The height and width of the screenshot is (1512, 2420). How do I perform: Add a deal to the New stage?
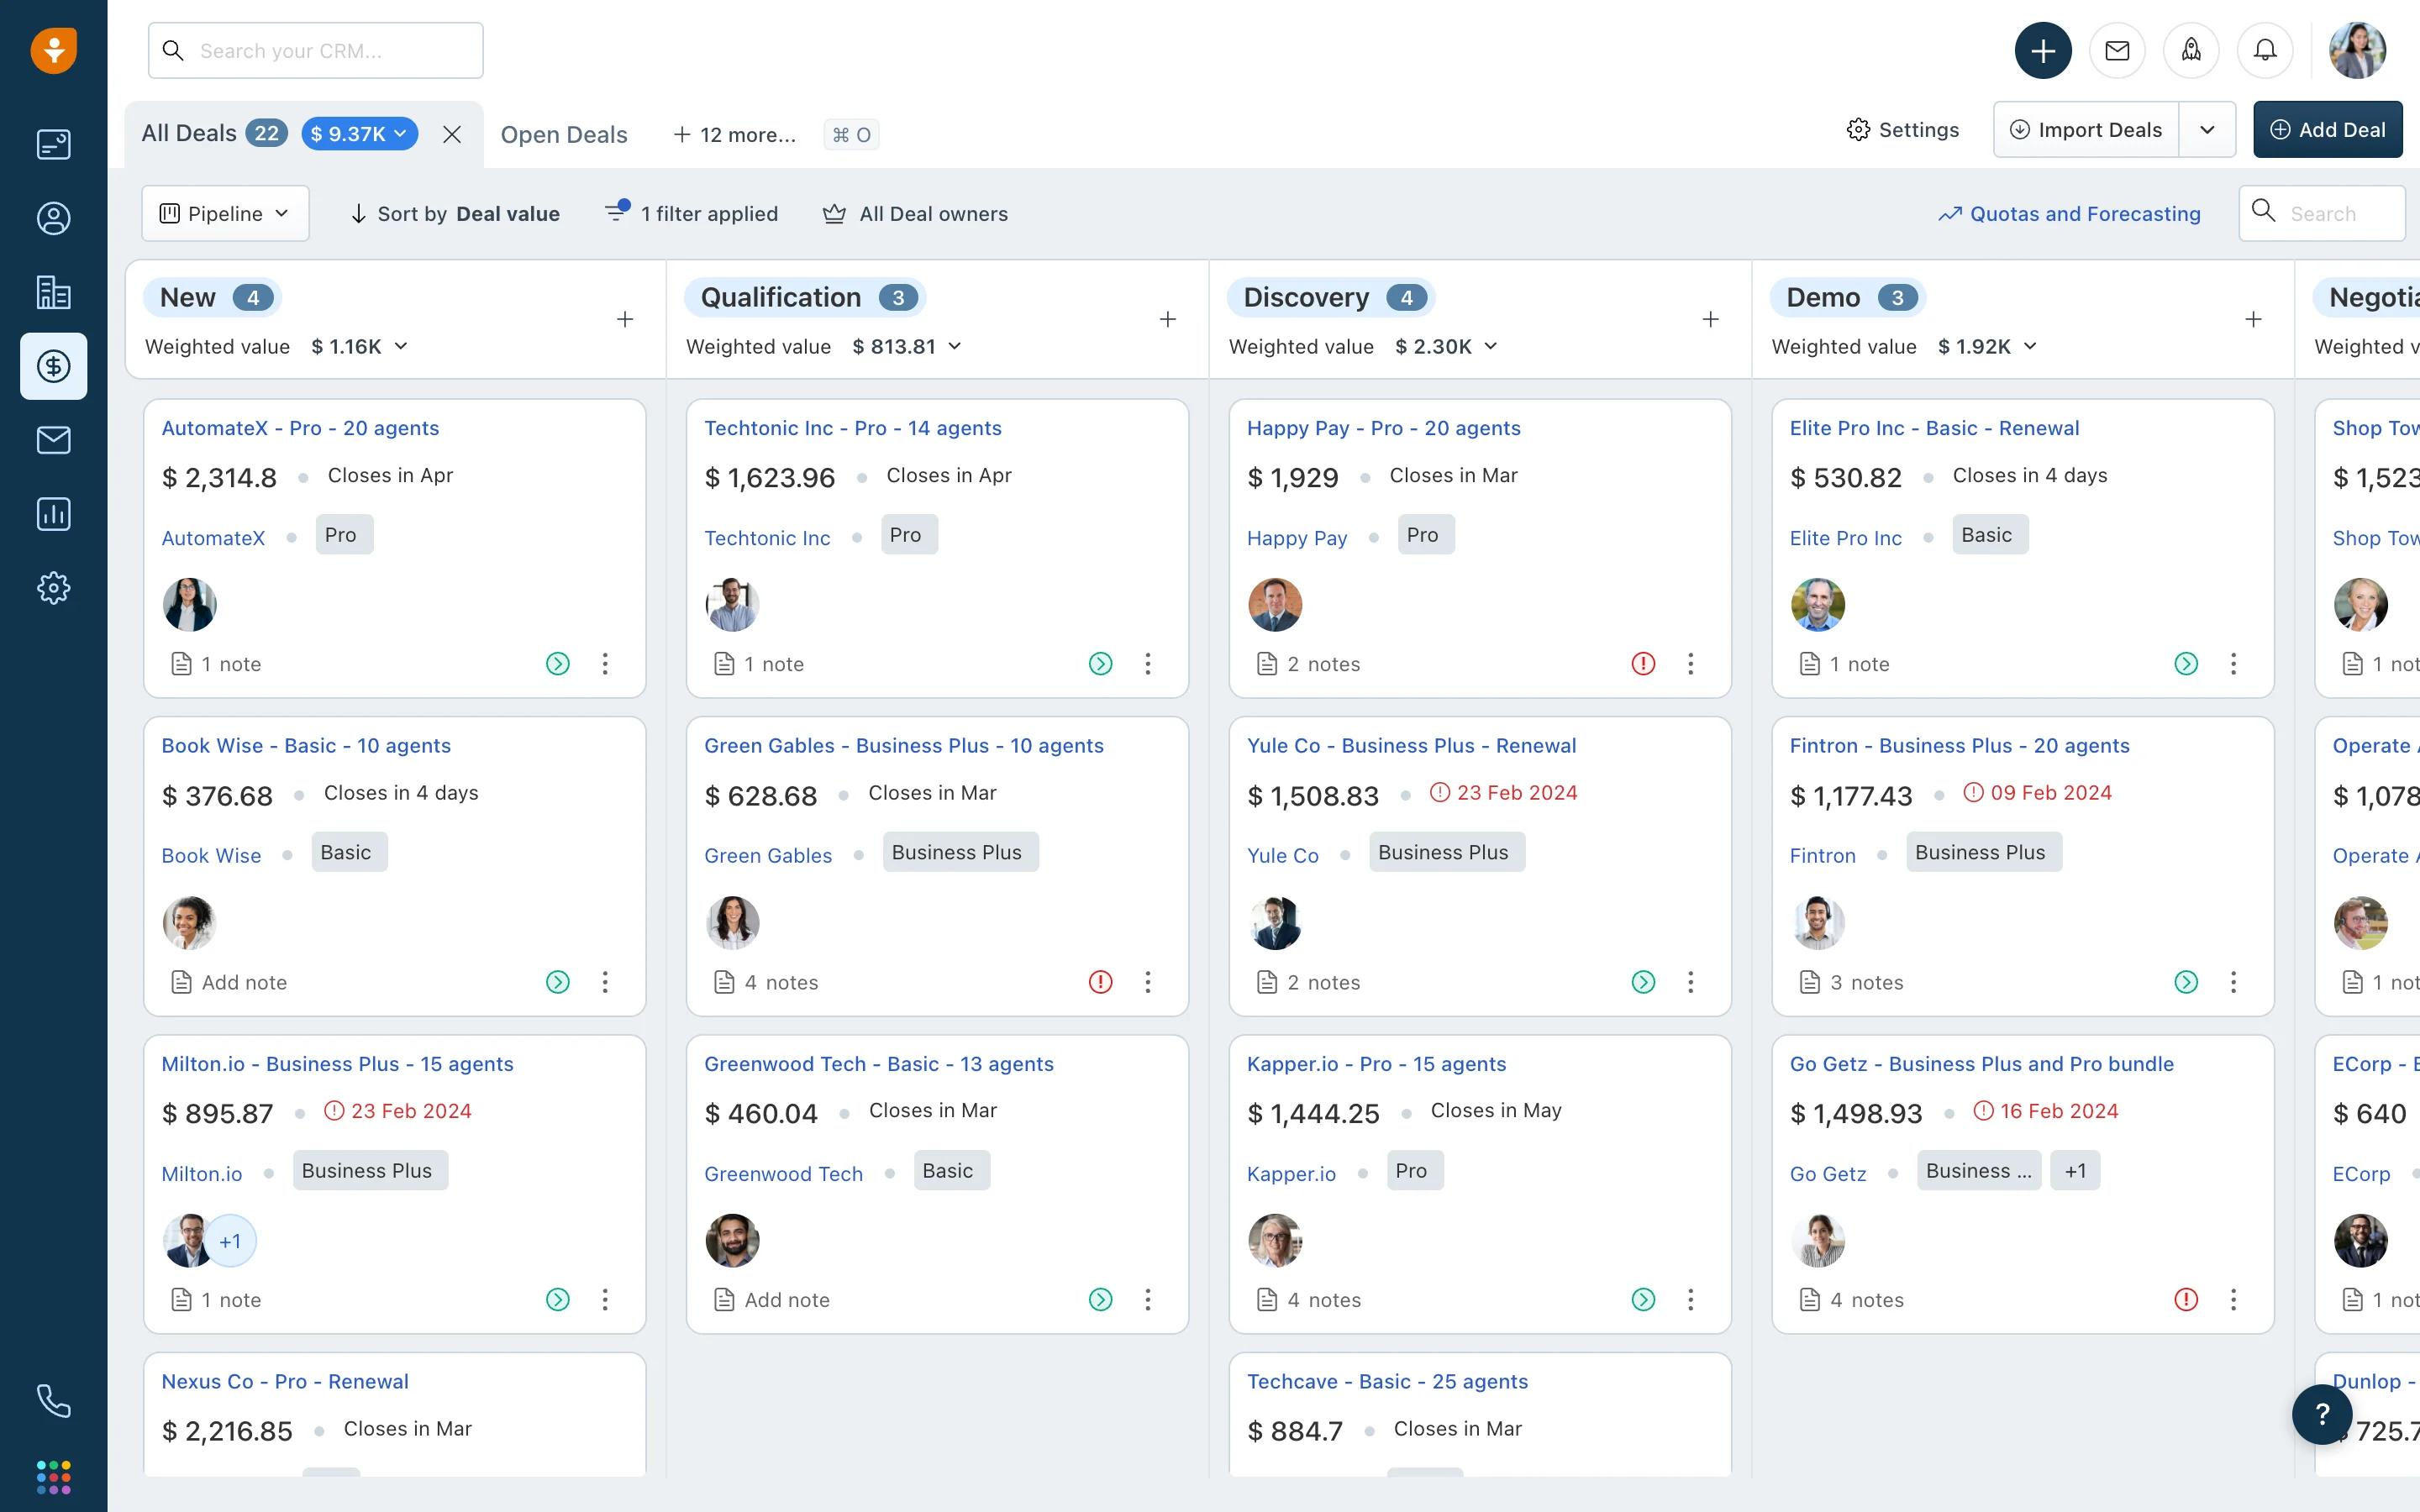[x=625, y=319]
